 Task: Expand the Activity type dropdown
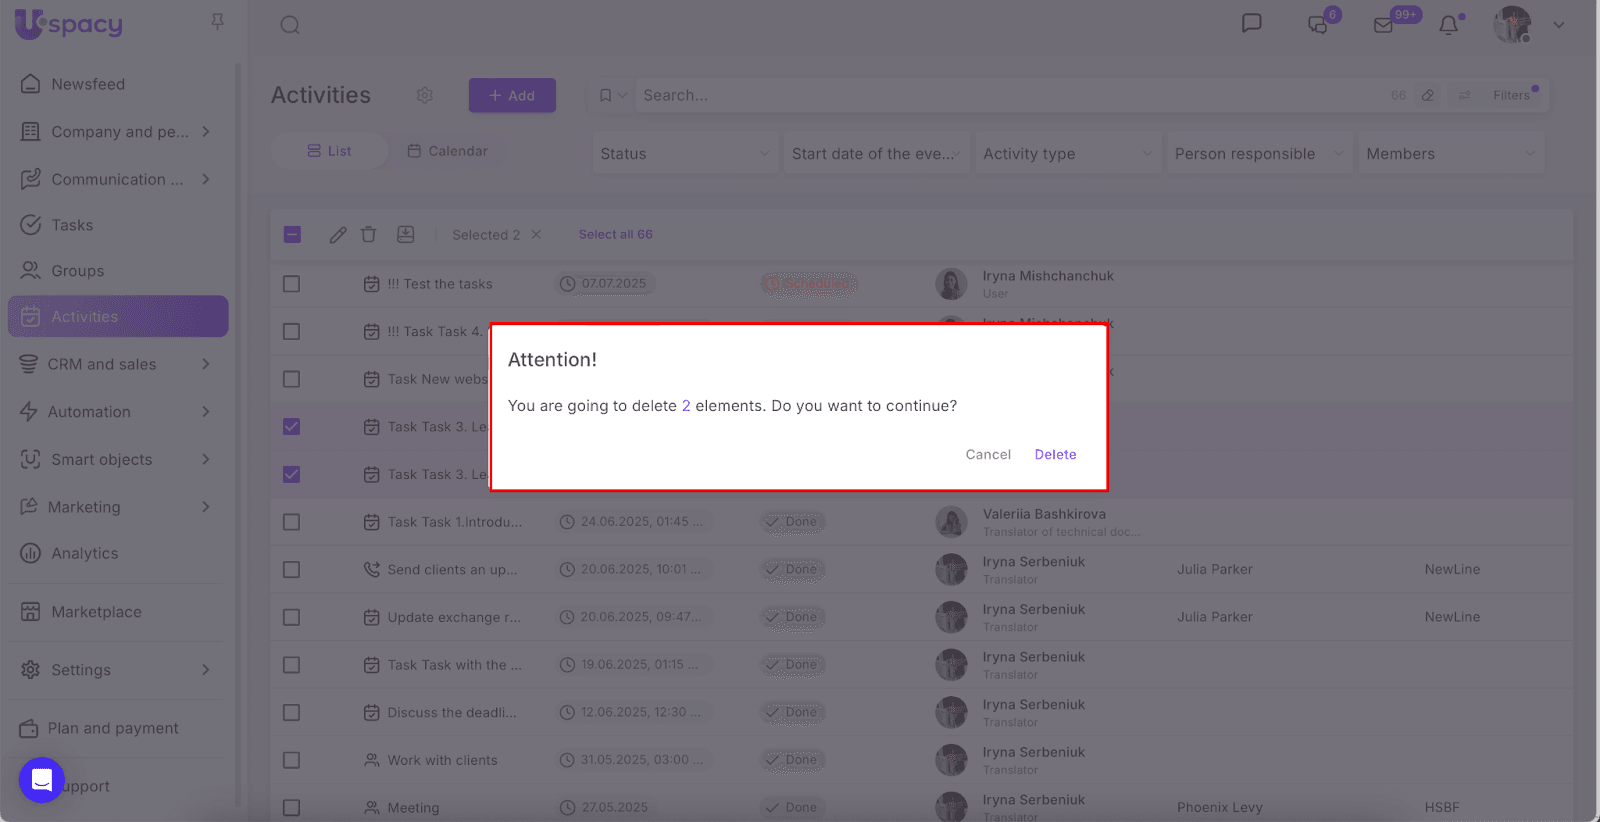1067,154
